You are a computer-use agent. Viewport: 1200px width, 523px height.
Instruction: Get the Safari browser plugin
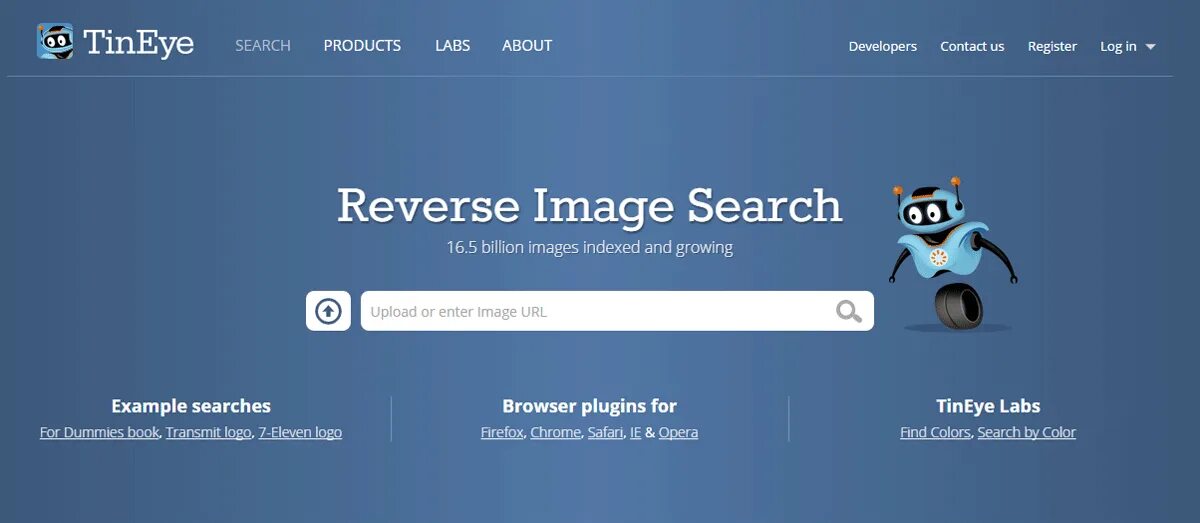pos(604,432)
